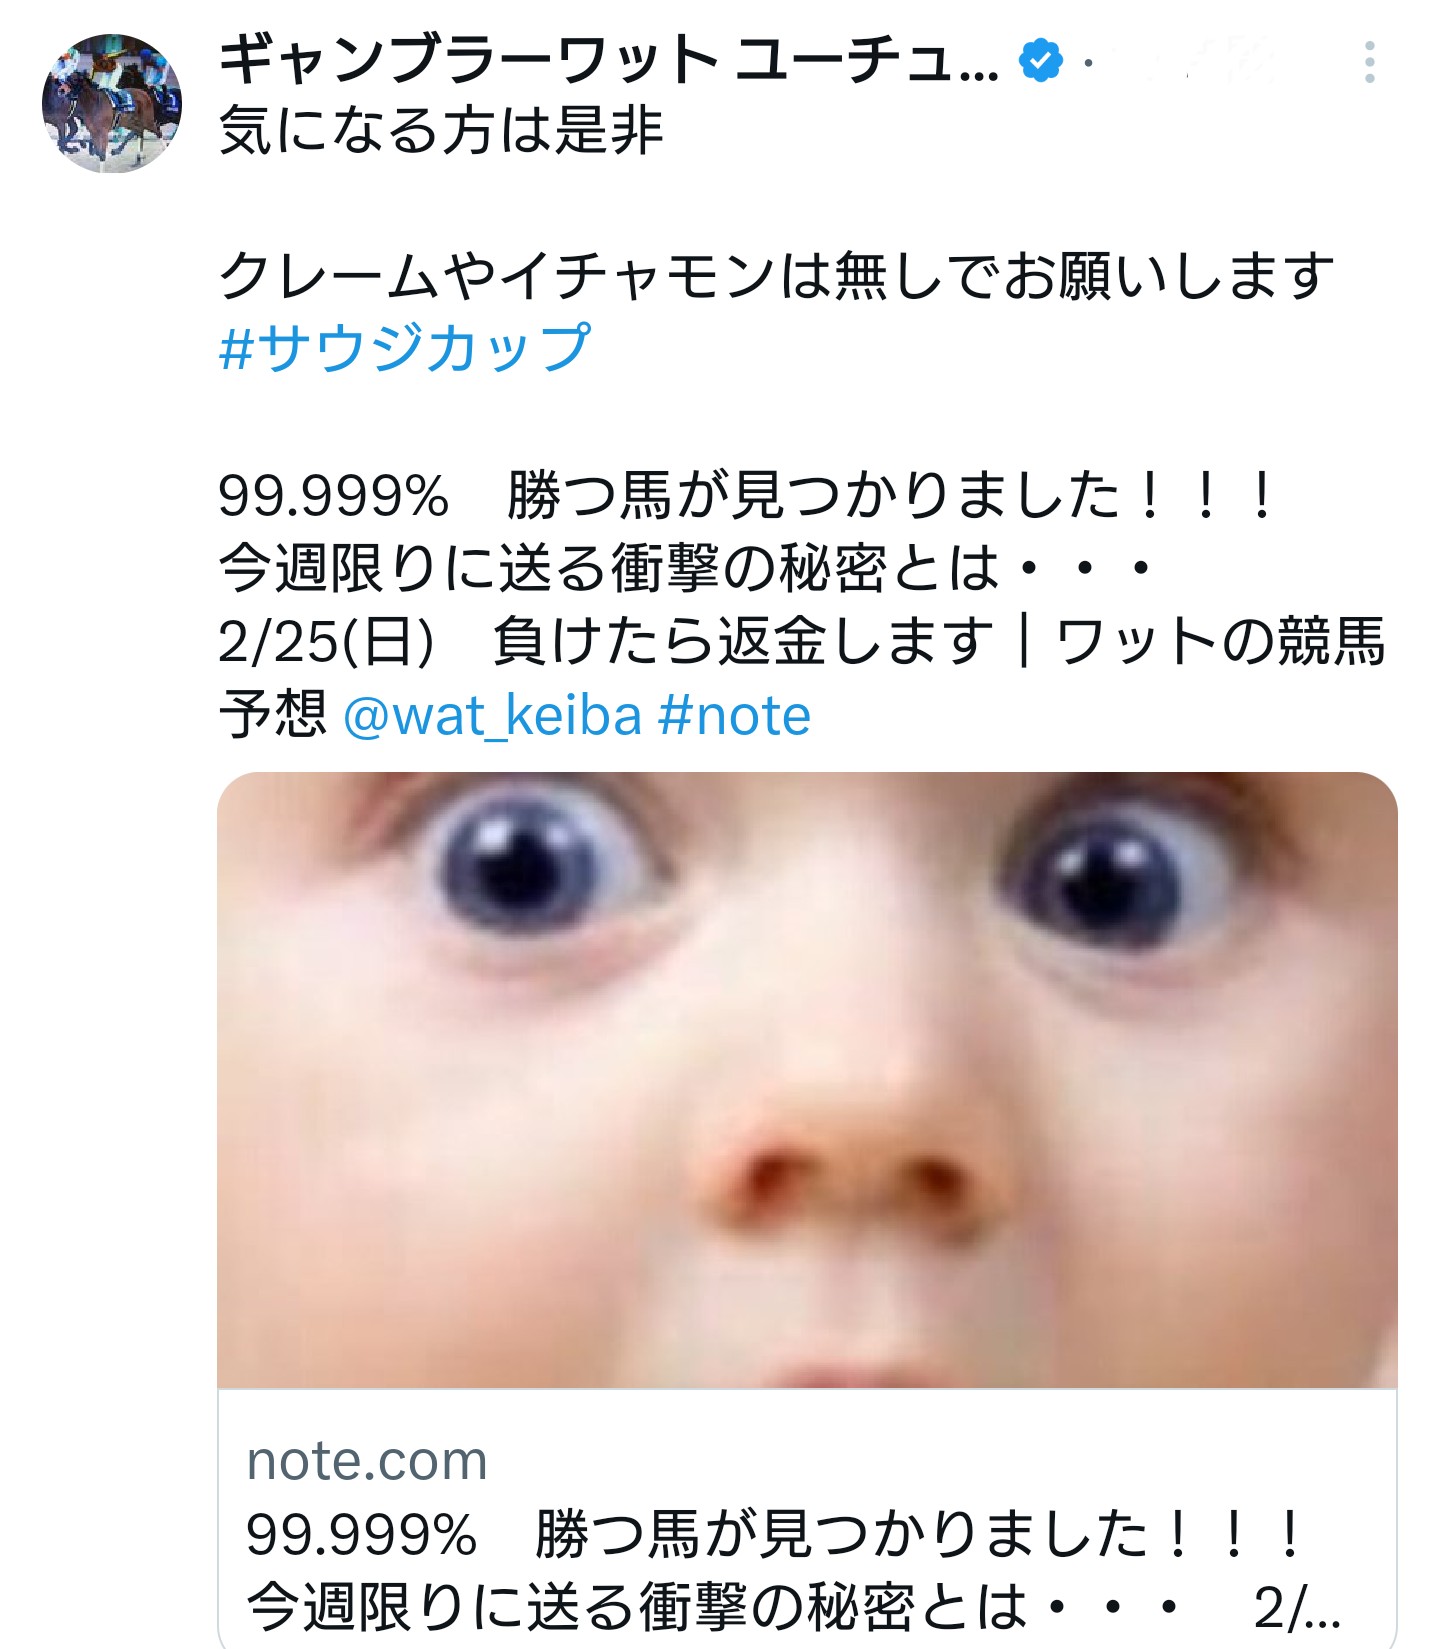Click the truncated 2/... text in the card
Screen dimensions: 1440x1649
coord(1297,1608)
